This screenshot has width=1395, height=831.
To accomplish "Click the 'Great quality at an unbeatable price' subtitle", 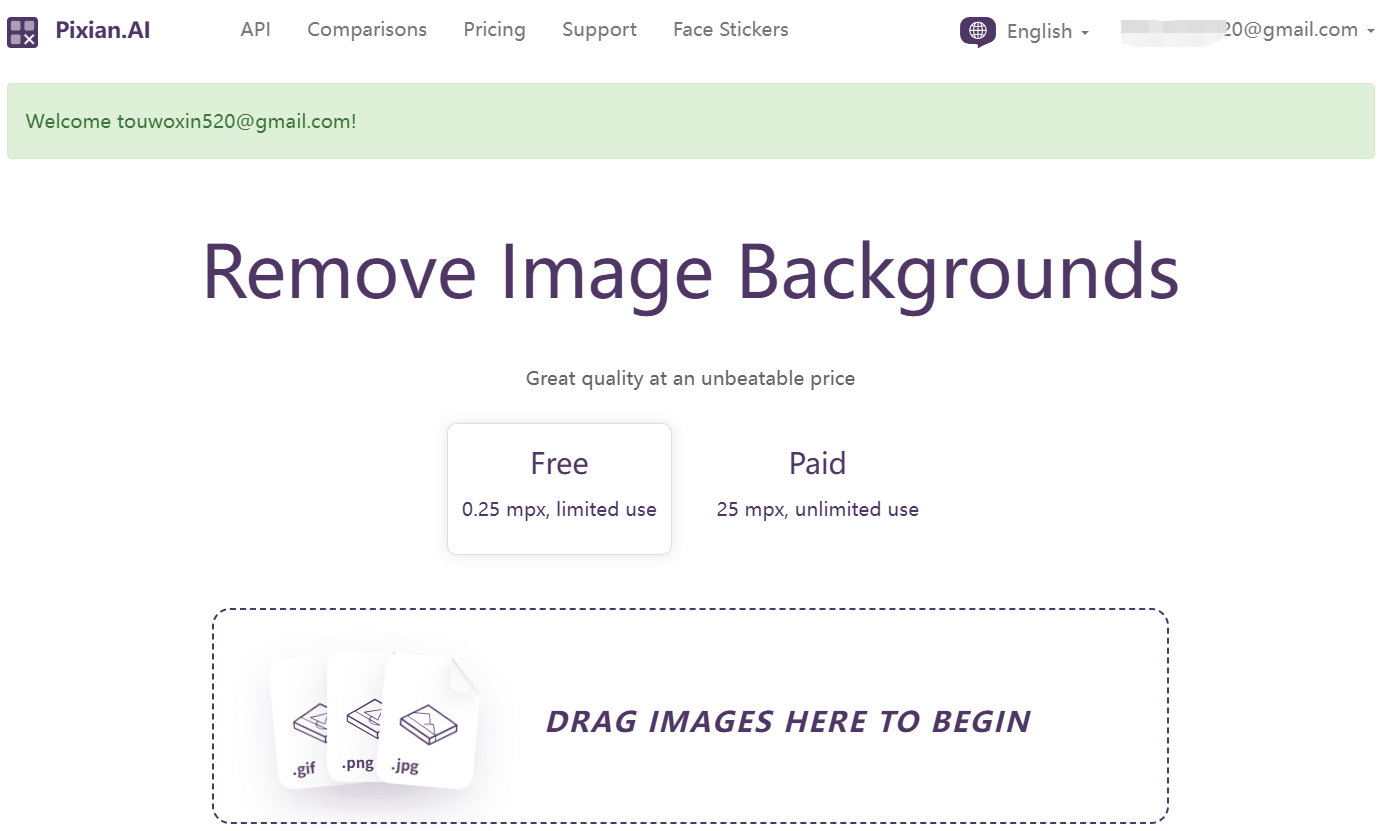I will (690, 379).
